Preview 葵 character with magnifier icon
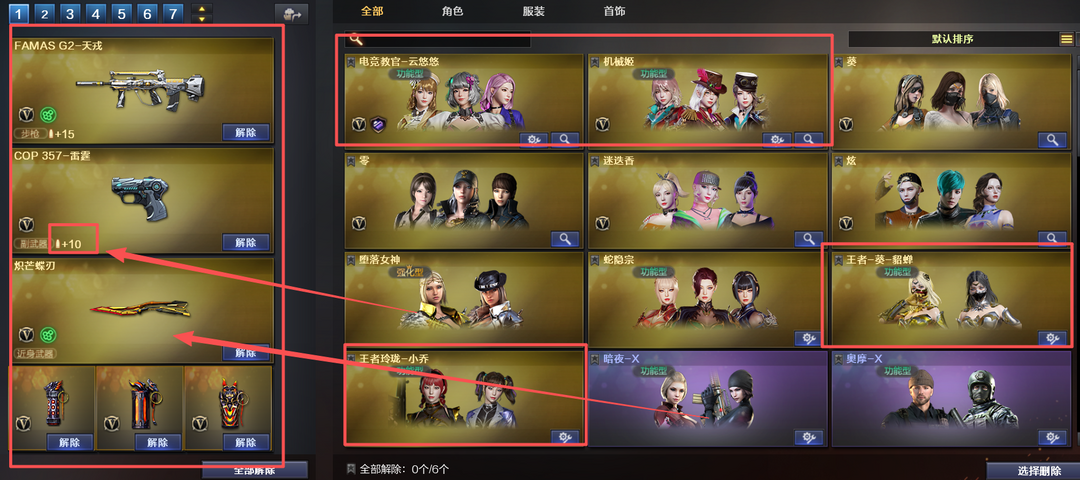Image resolution: width=1080 pixels, height=480 pixels. click(x=1052, y=139)
